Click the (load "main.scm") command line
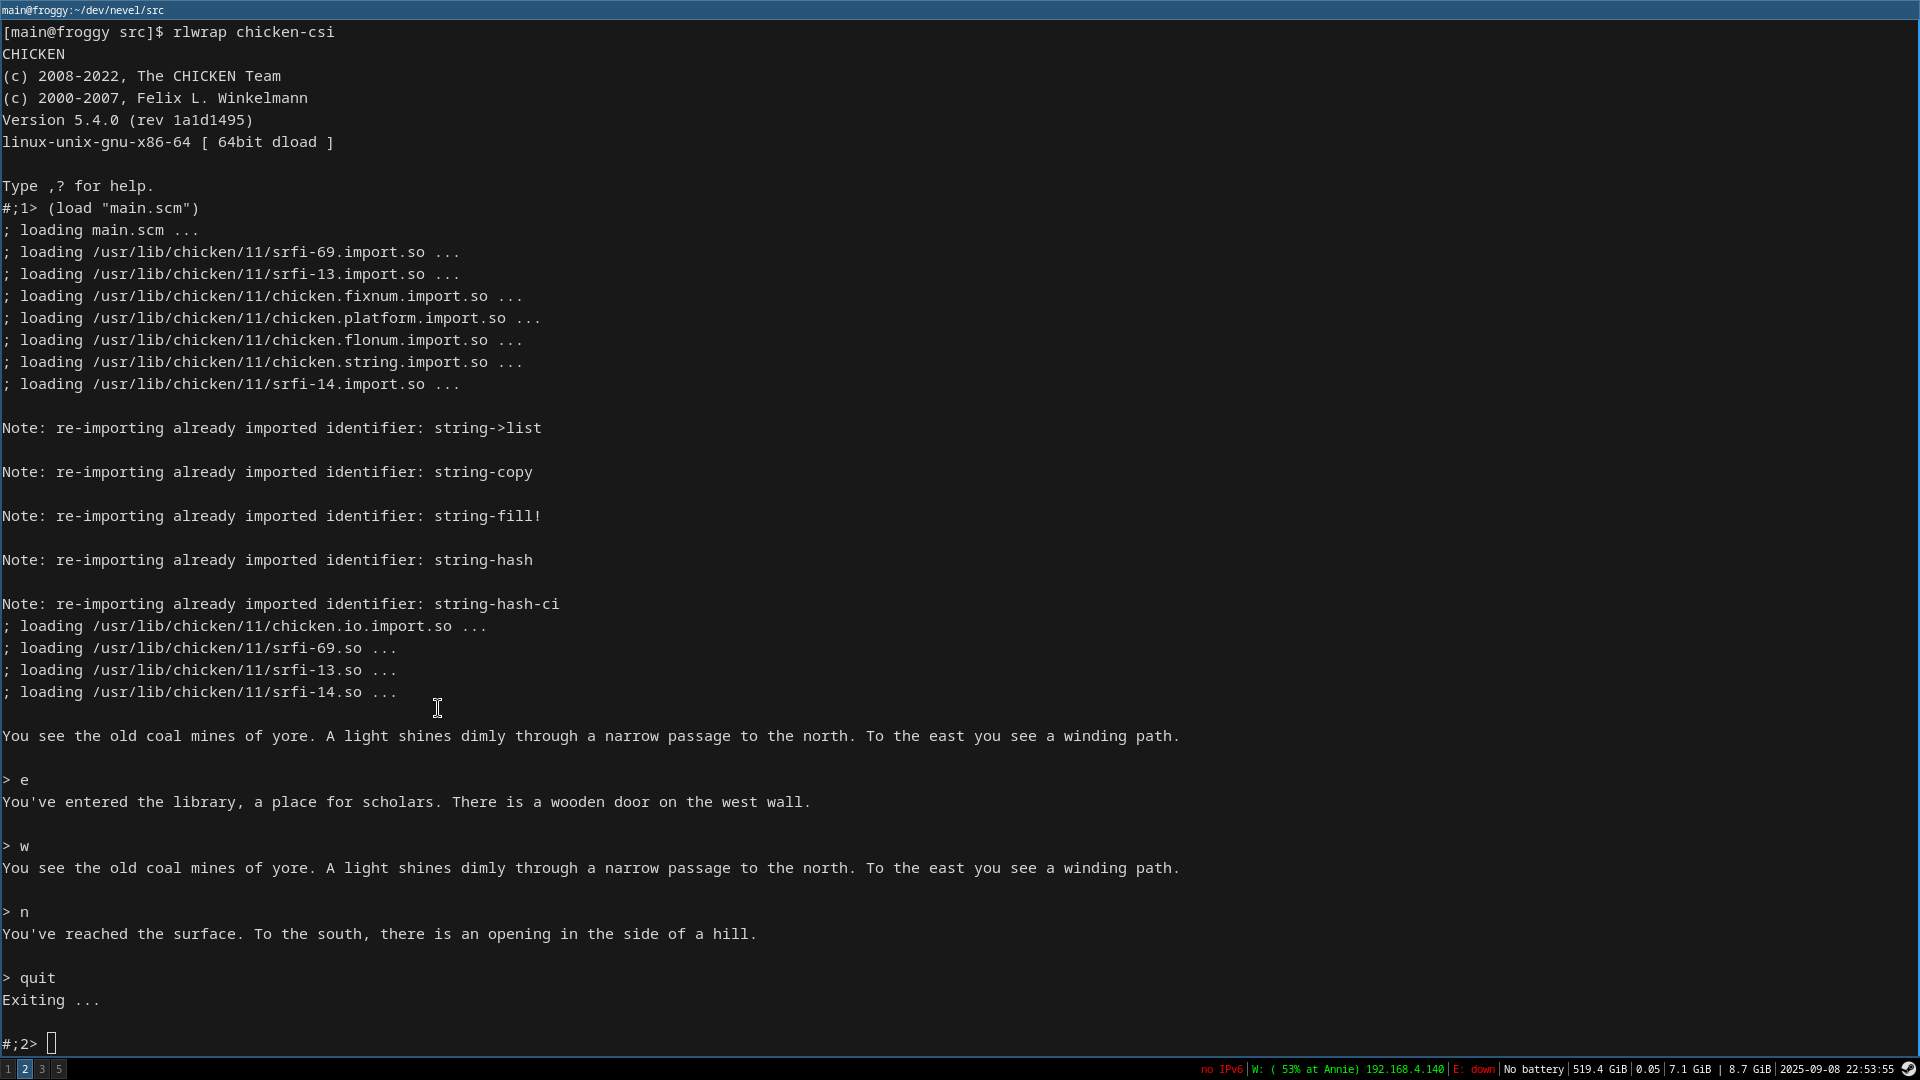The width and height of the screenshot is (1920, 1080). coord(123,208)
